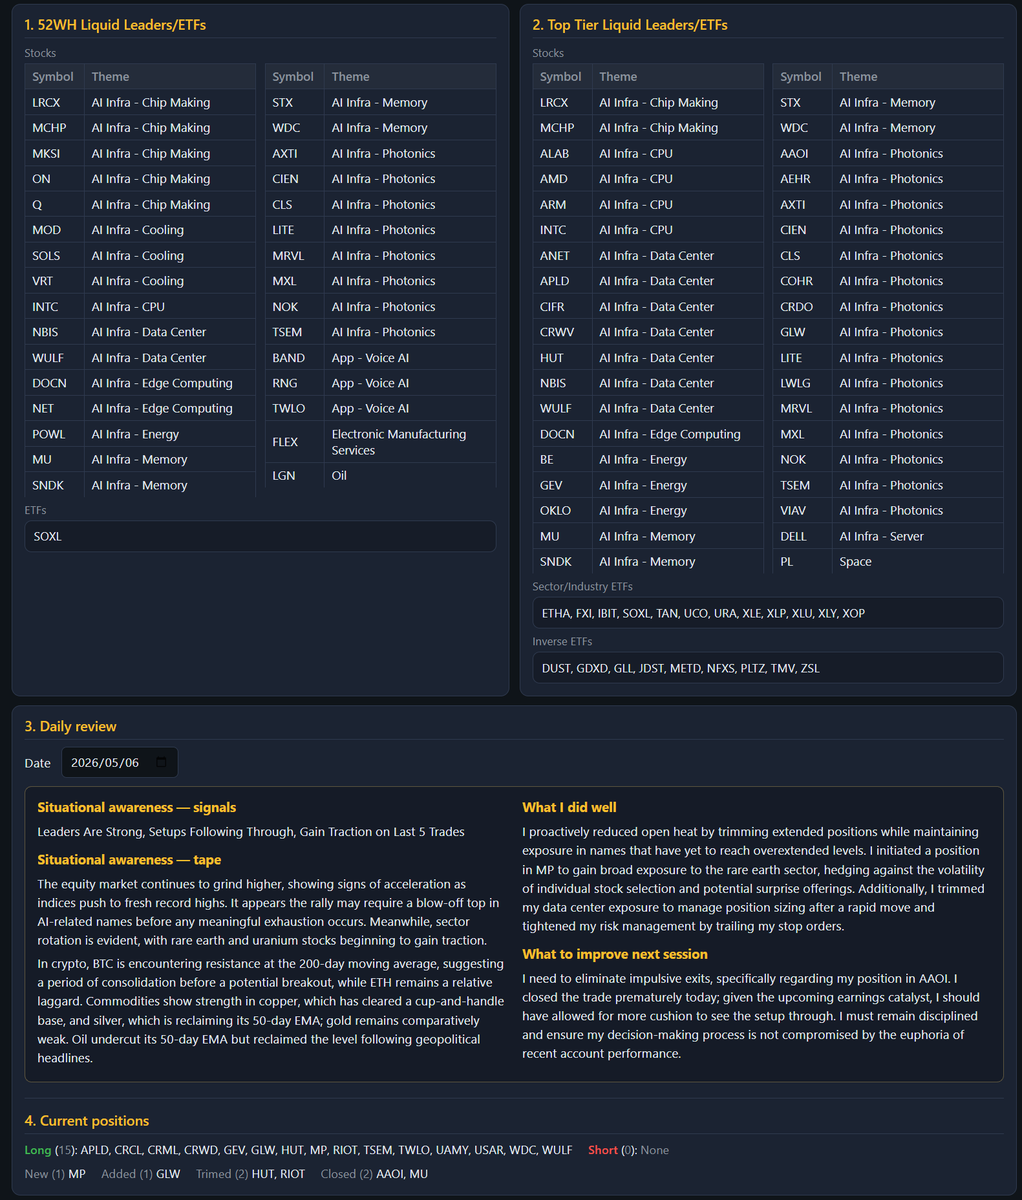
Task: Click the AMD symbol row
Action: pyautogui.click(x=649, y=179)
